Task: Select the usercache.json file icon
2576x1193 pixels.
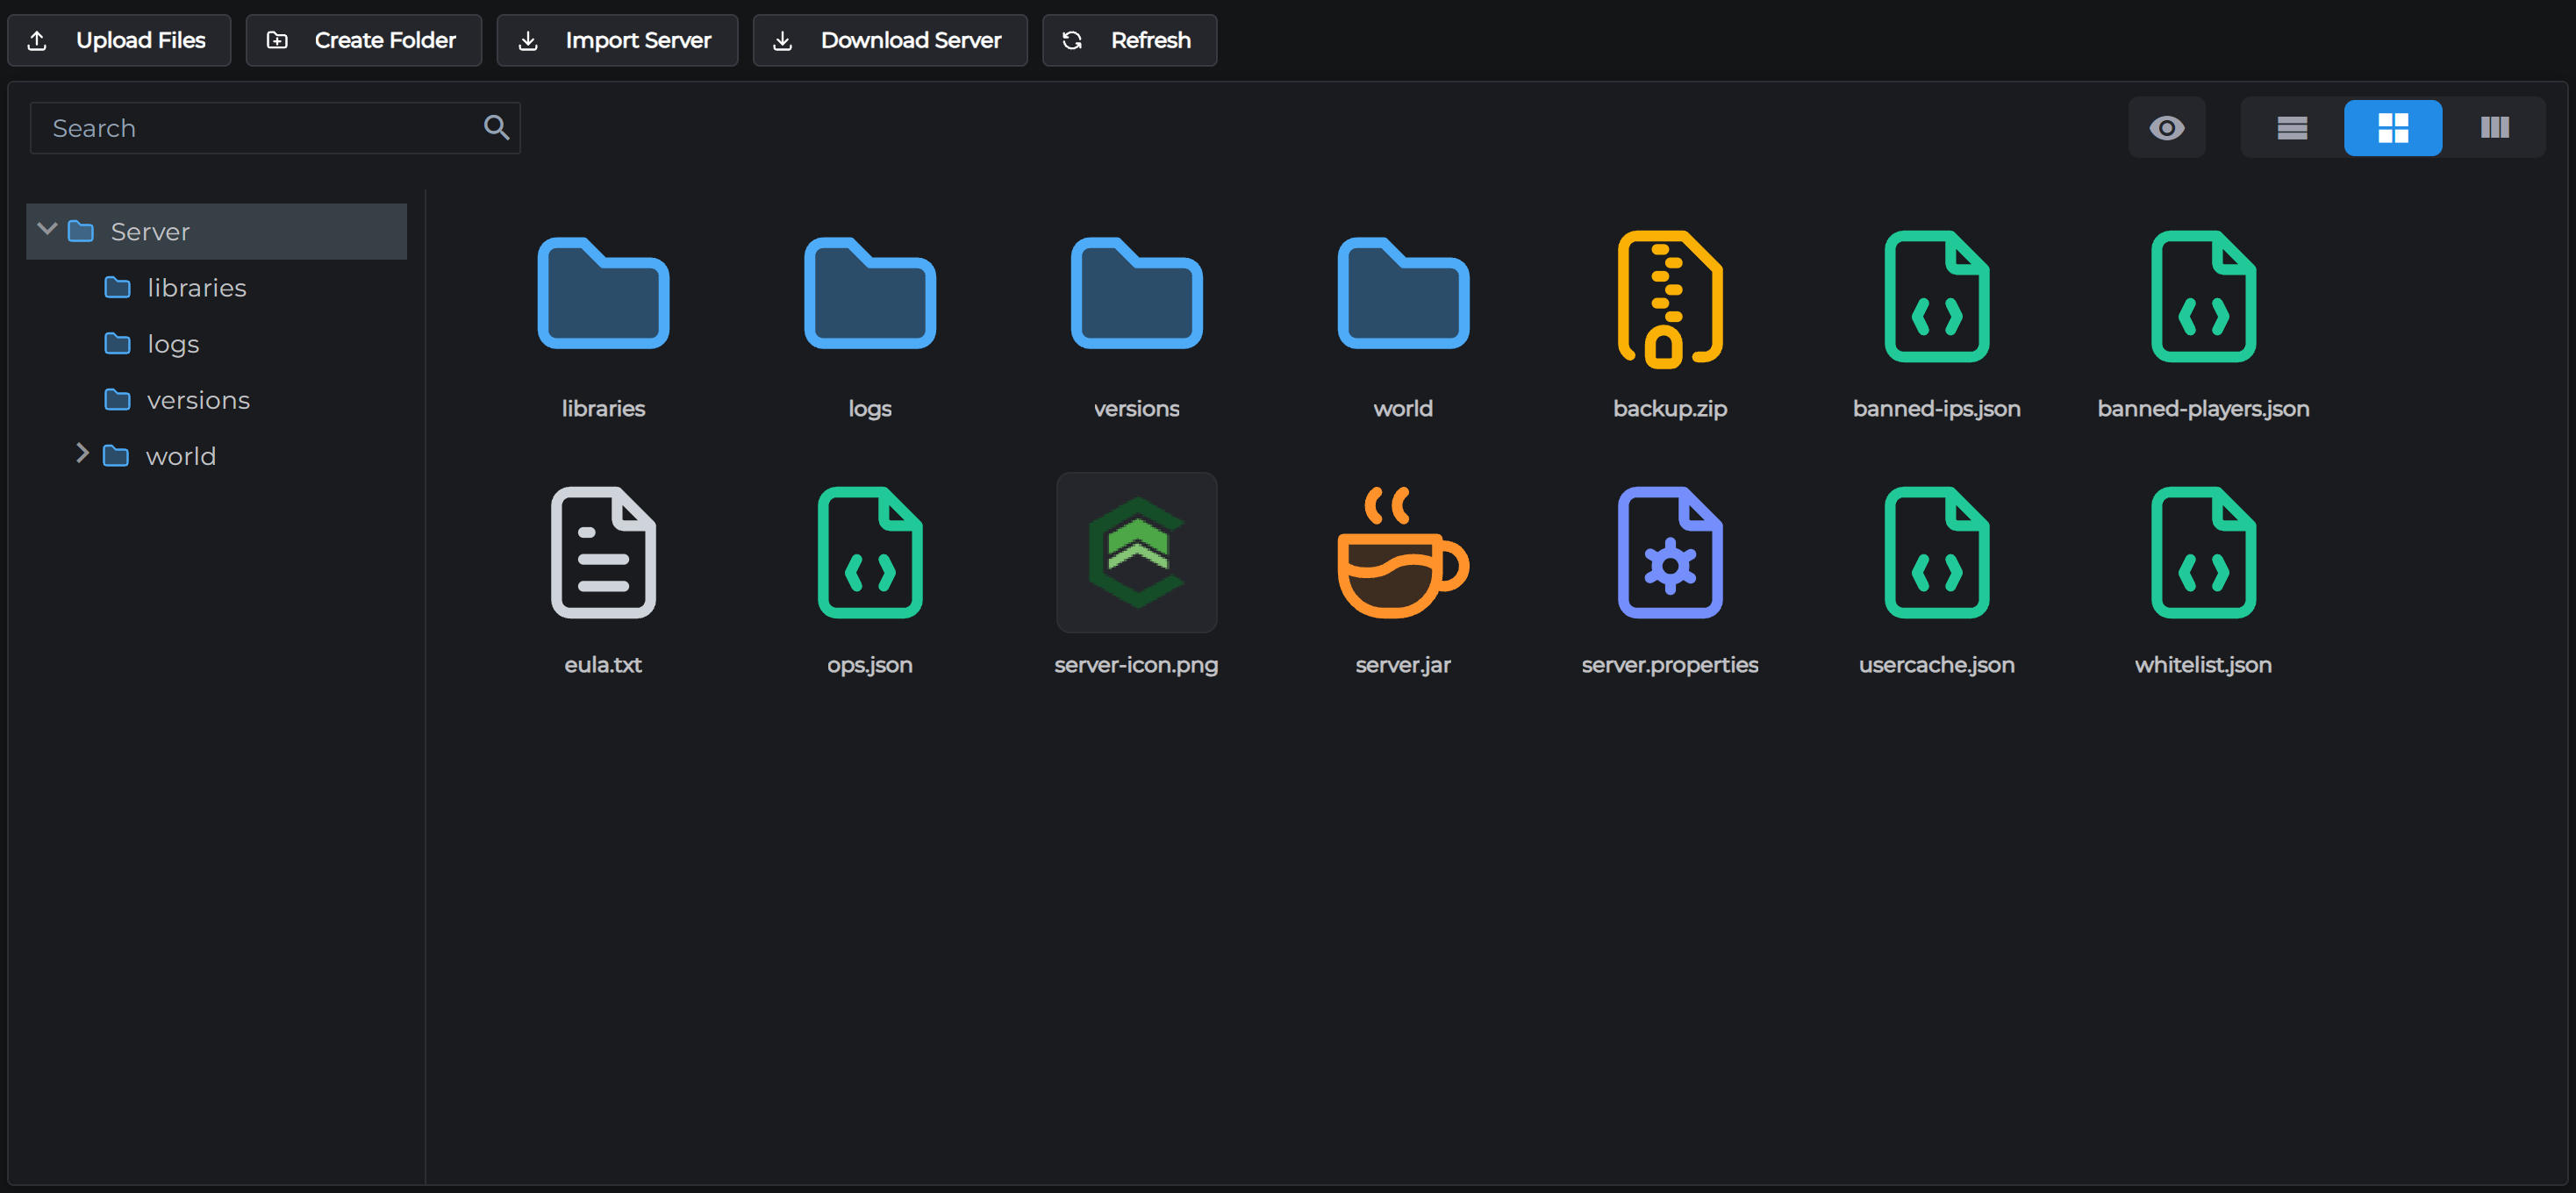Action: pos(1936,552)
